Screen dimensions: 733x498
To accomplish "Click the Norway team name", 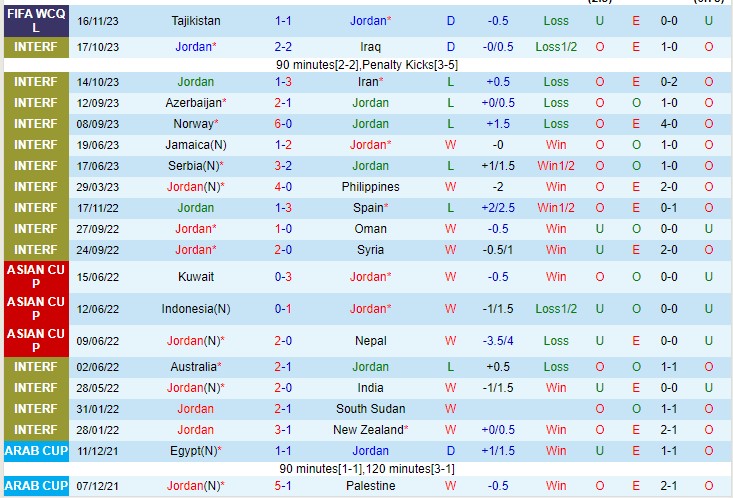I will click(193, 124).
